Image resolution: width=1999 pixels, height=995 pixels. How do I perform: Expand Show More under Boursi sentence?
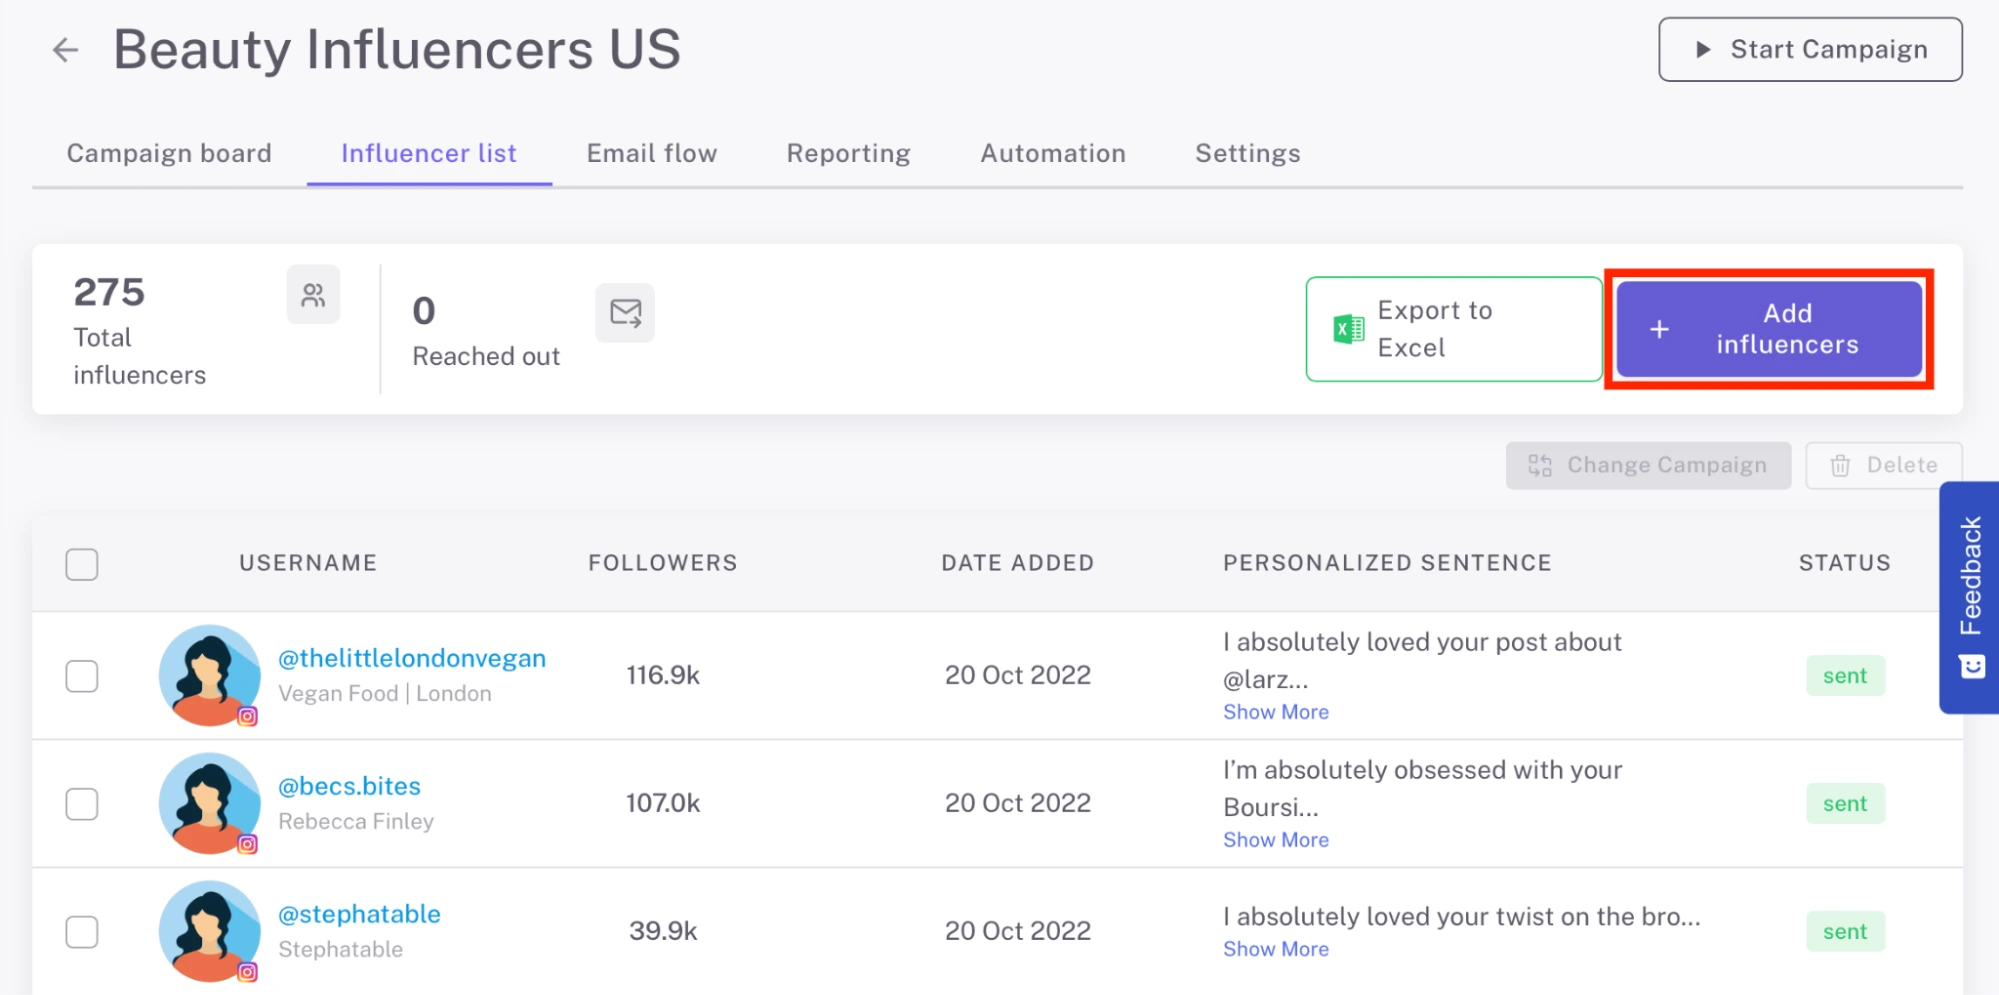click(1276, 840)
